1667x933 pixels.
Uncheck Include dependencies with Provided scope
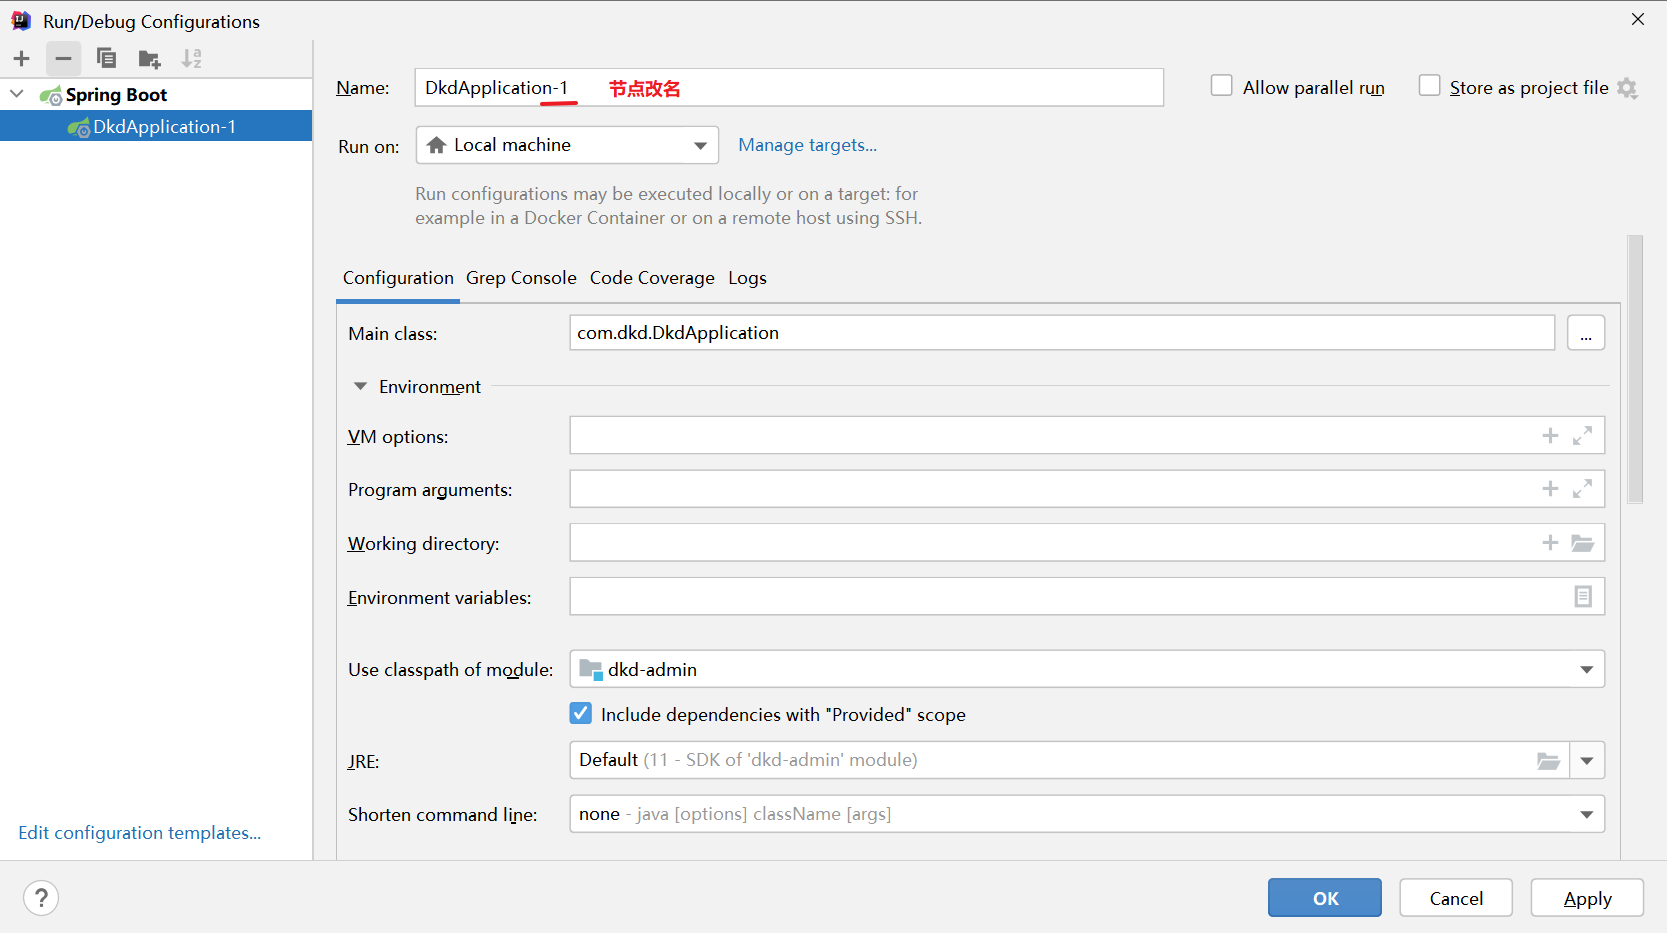point(581,714)
